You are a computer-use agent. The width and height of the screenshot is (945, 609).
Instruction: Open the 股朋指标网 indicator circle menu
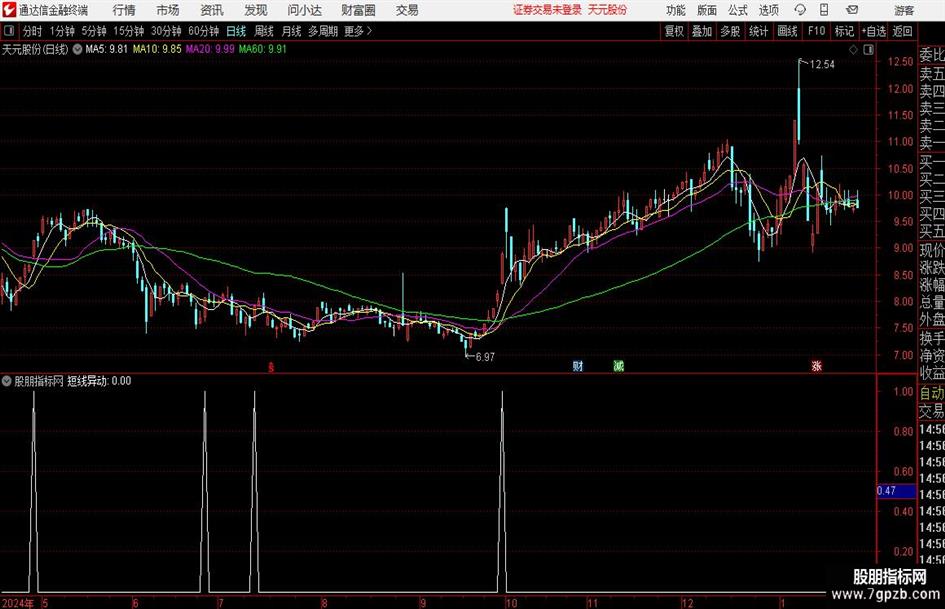(7, 380)
